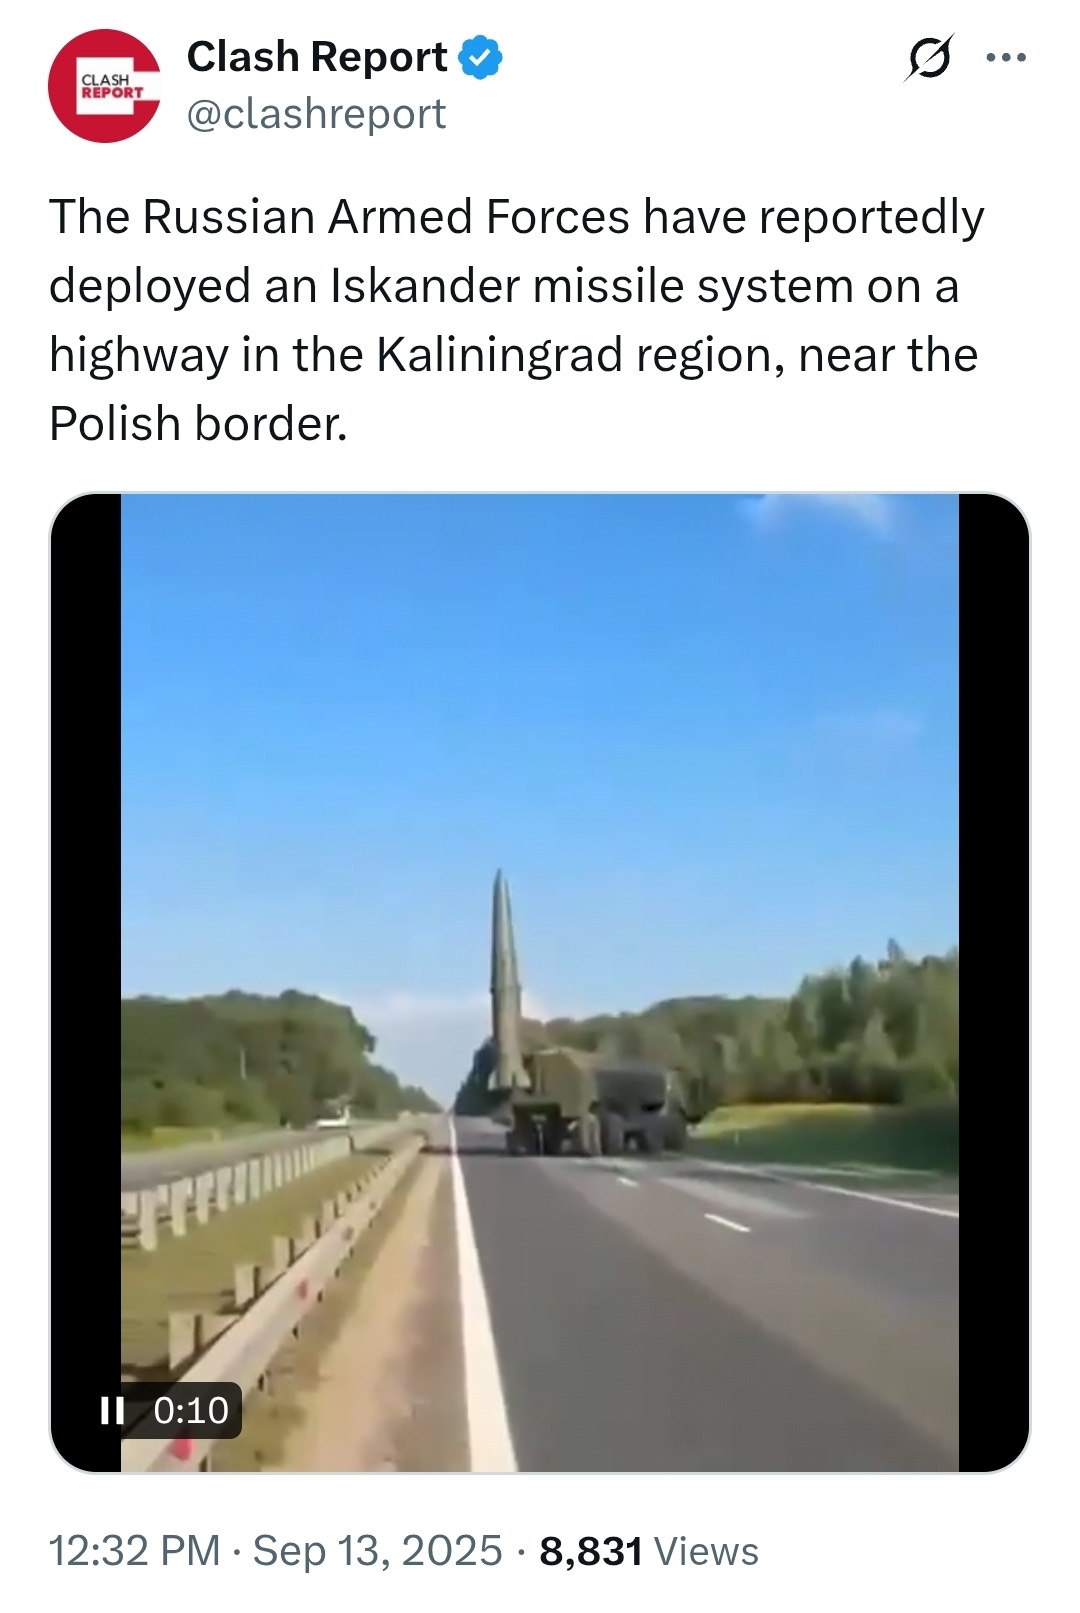
Task: Click the video's right black letterbox bar
Action: [994, 982]
